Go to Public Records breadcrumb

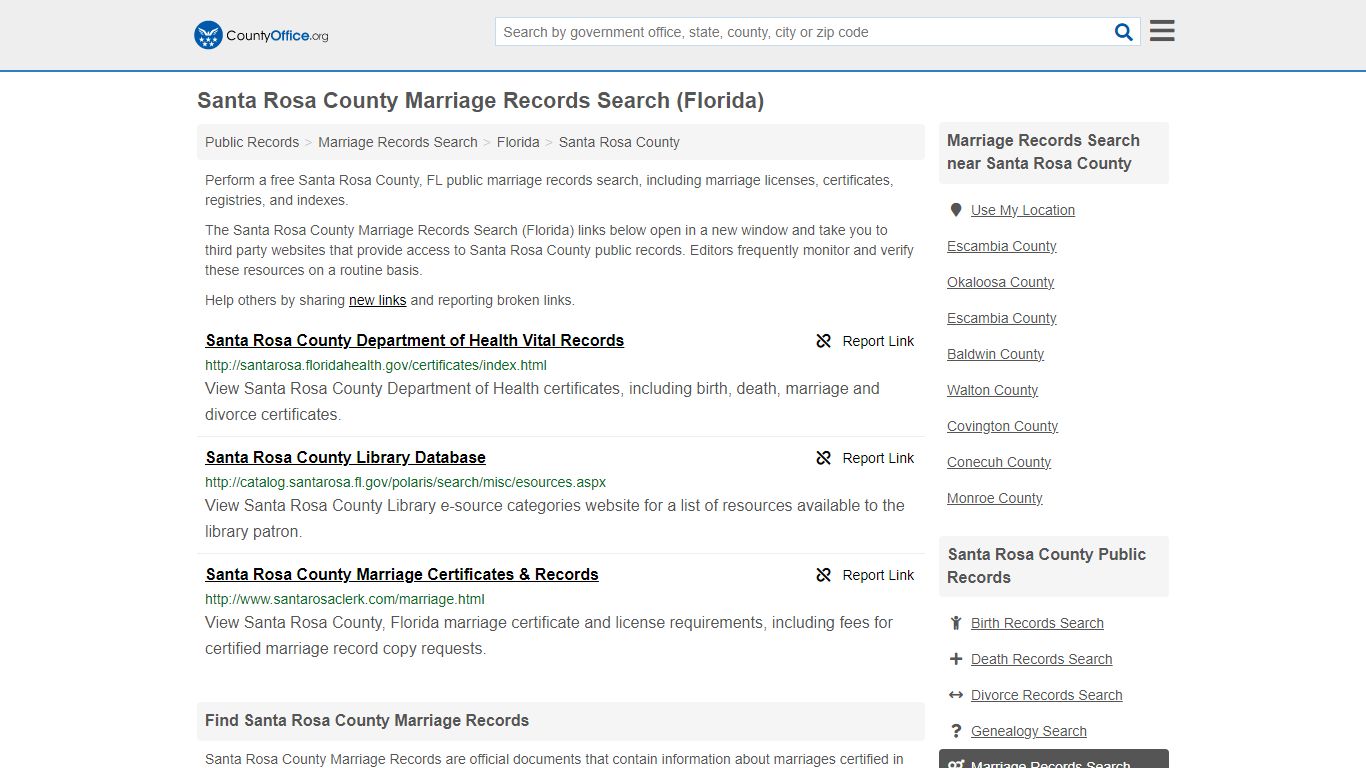[x=252, y=142]
